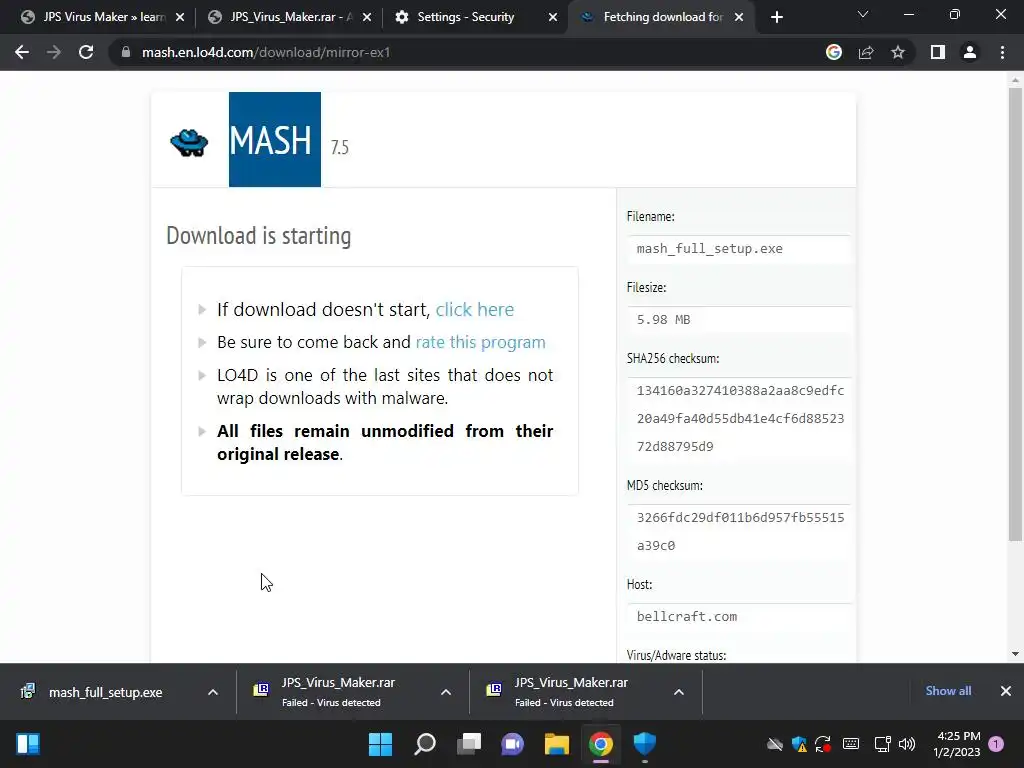
Task: Expand options for last failed JPS_Virus_Maker.rar
Action: pos(679,692)
